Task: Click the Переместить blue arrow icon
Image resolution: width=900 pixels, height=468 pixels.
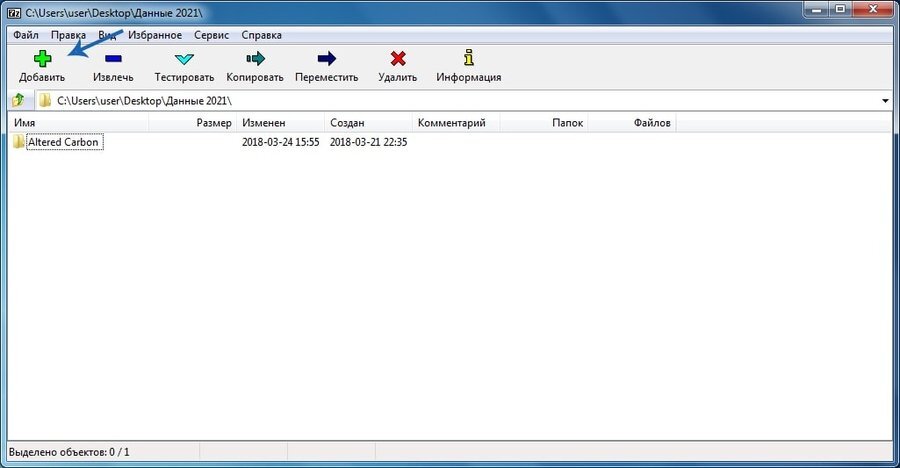Action: click(326, 59)
